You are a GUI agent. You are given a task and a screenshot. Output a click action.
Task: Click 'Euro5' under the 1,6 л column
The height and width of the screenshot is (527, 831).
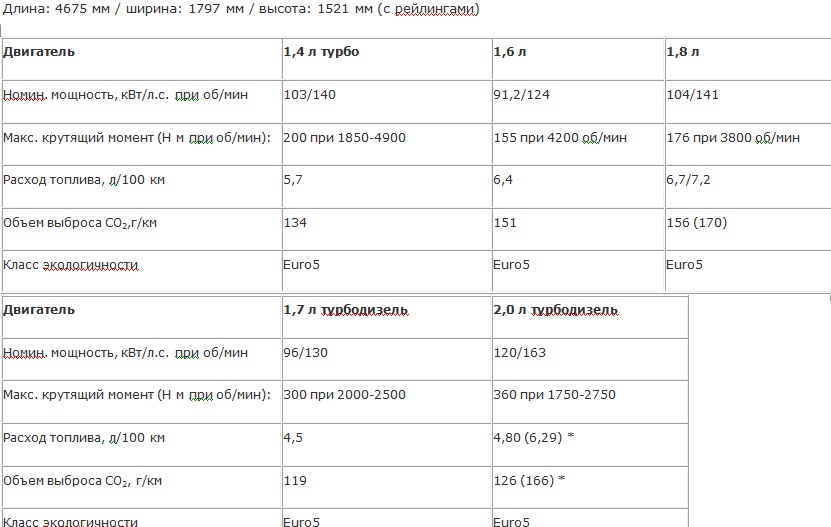511,265
